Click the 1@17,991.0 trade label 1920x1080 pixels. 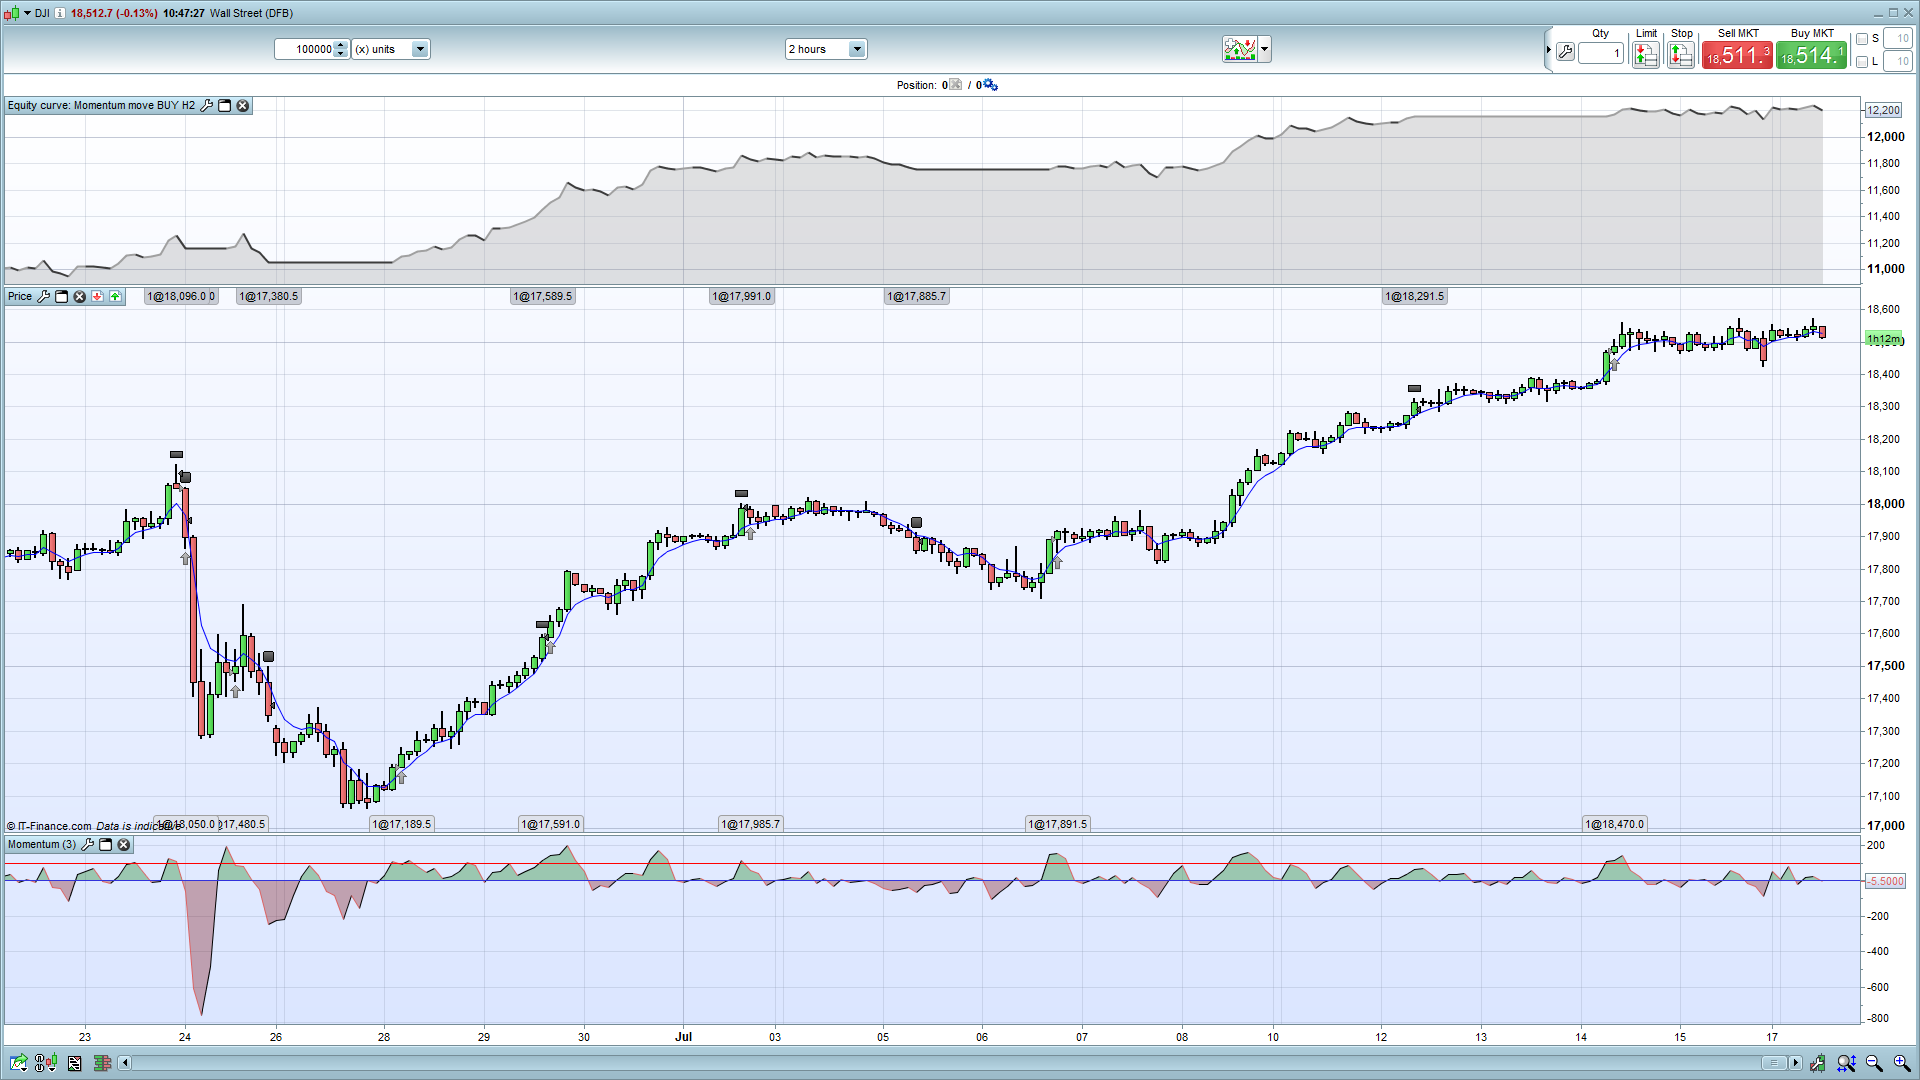point(742,296)
